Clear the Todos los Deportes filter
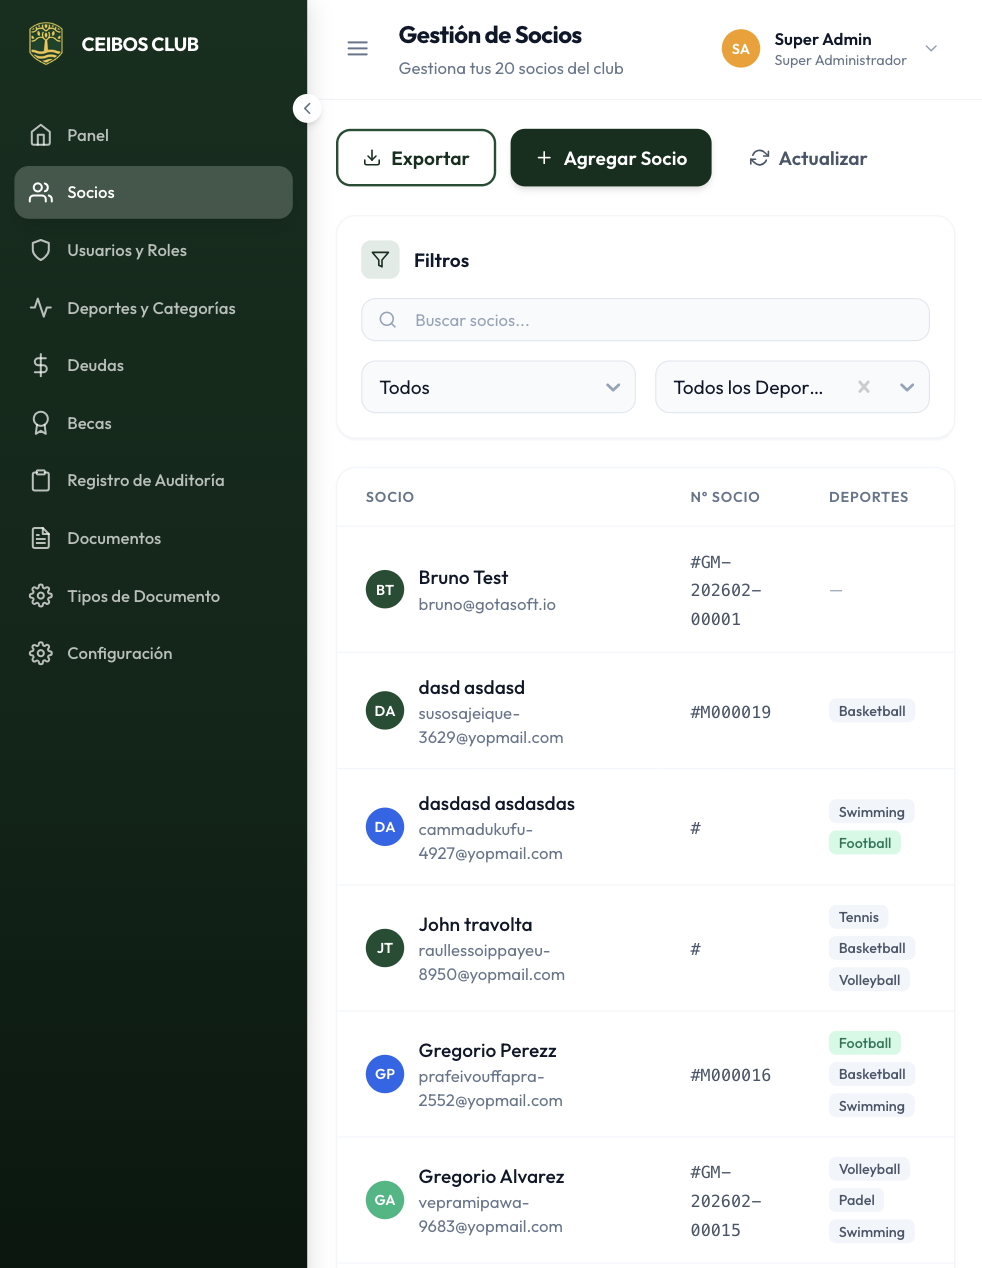982x1268 pixels. (x=864, y=387)
